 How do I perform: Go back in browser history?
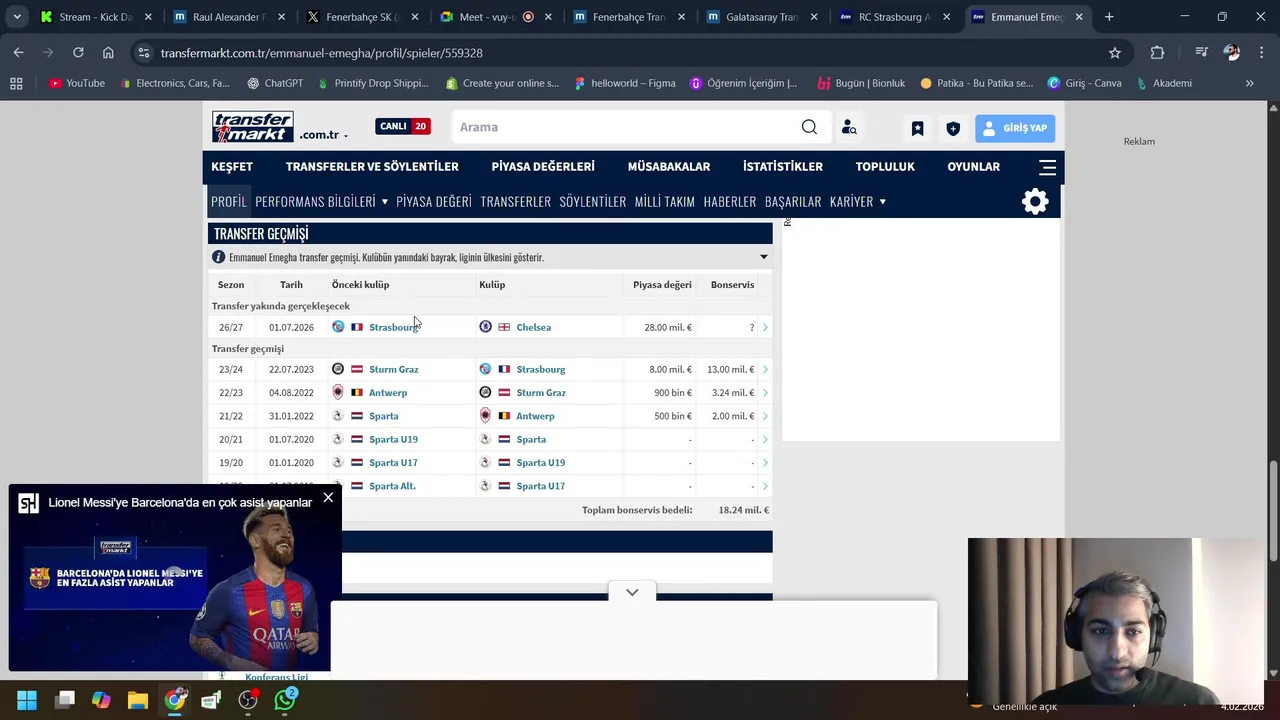tap(19, 52)
